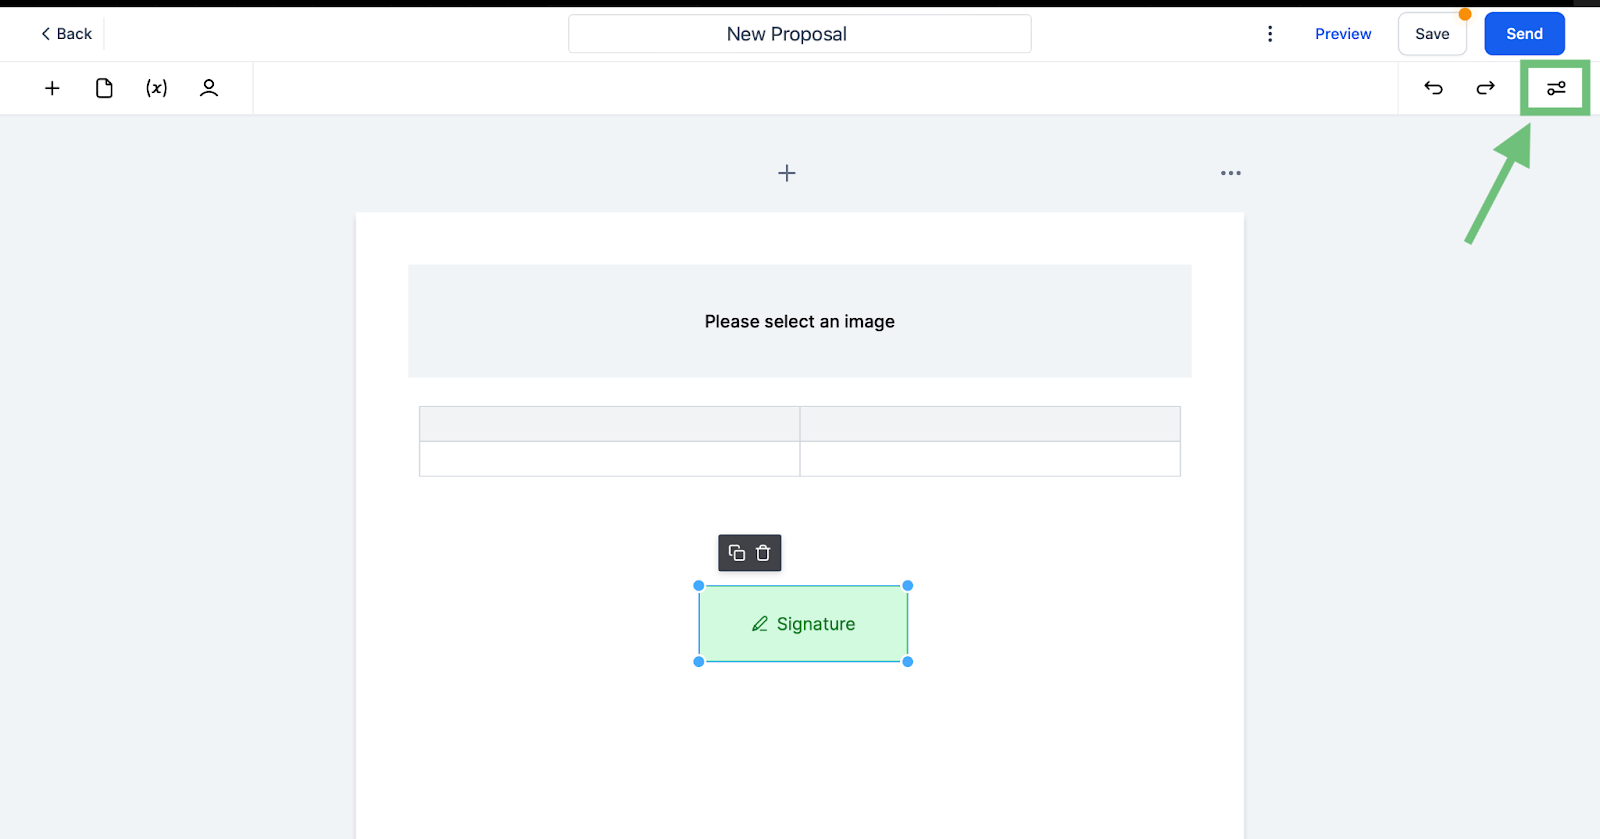Open the pages document icon

point(104,88)
